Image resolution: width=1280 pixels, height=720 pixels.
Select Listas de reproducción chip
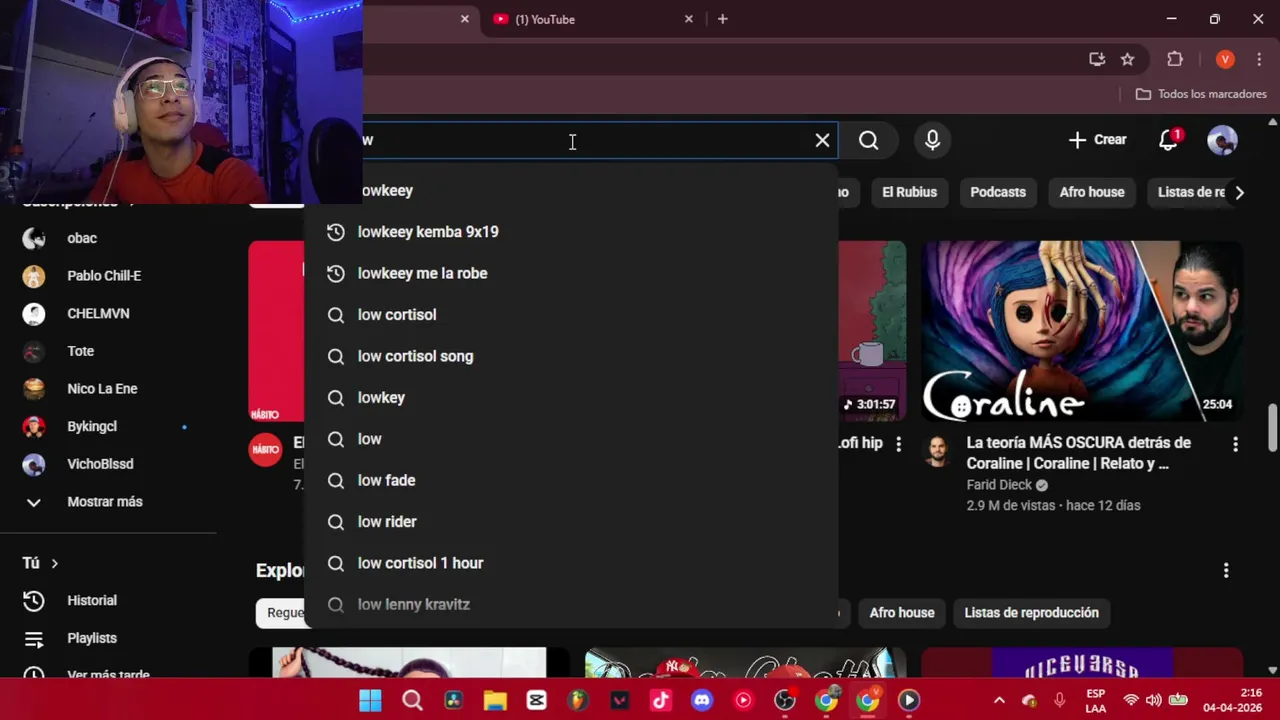pos(1031,613)
